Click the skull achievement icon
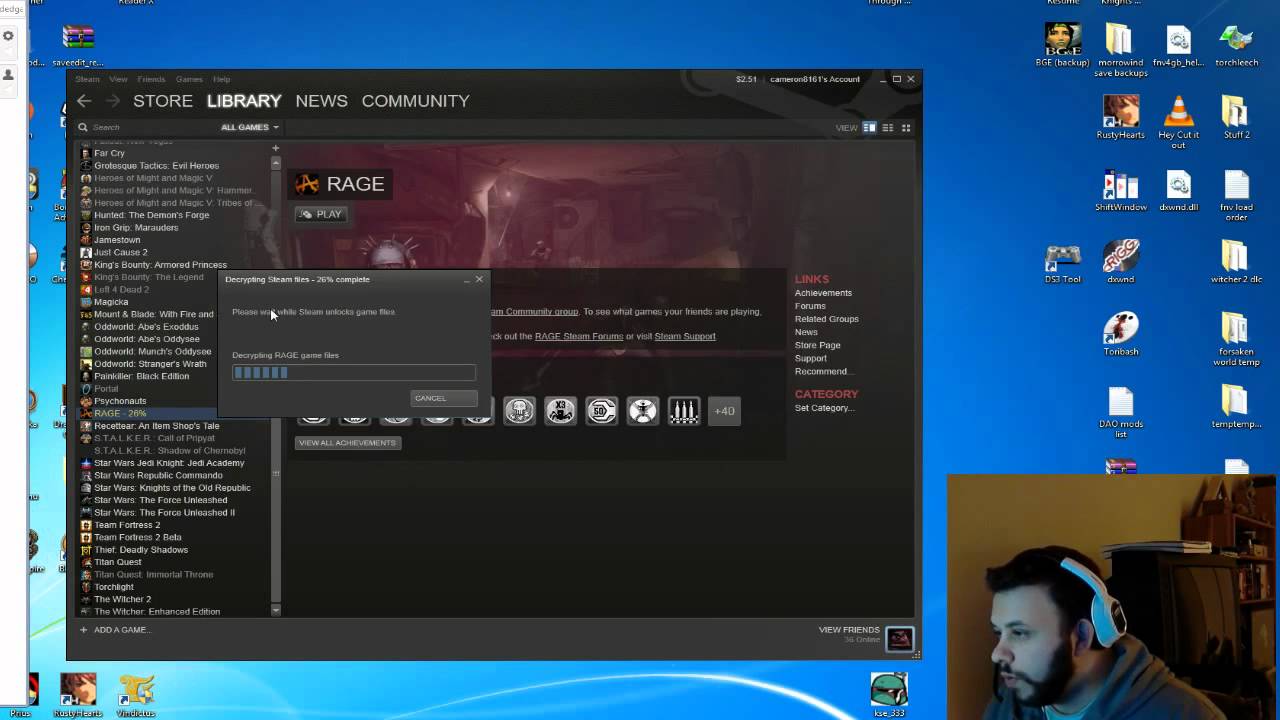 pyautogui.click(x=519, y=410)
